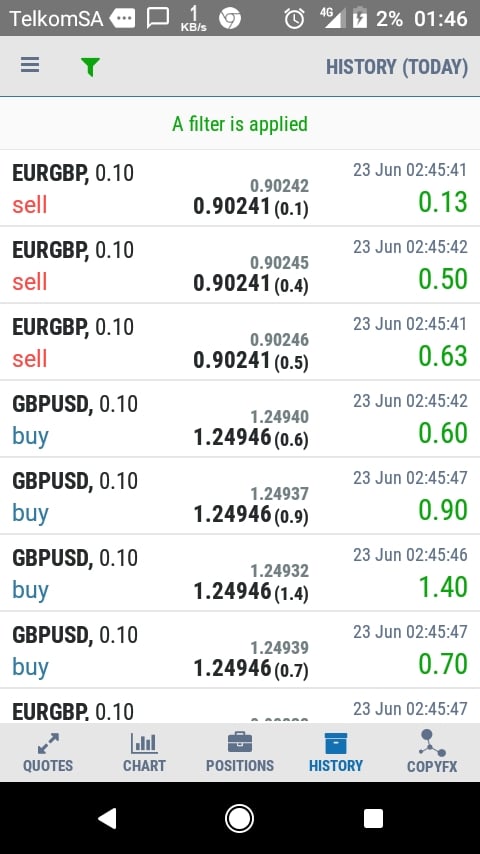Expand the GBPUSD buy deal opened at 1.24937
Viewport: 480px width, 854px height.
click(240, 496)
